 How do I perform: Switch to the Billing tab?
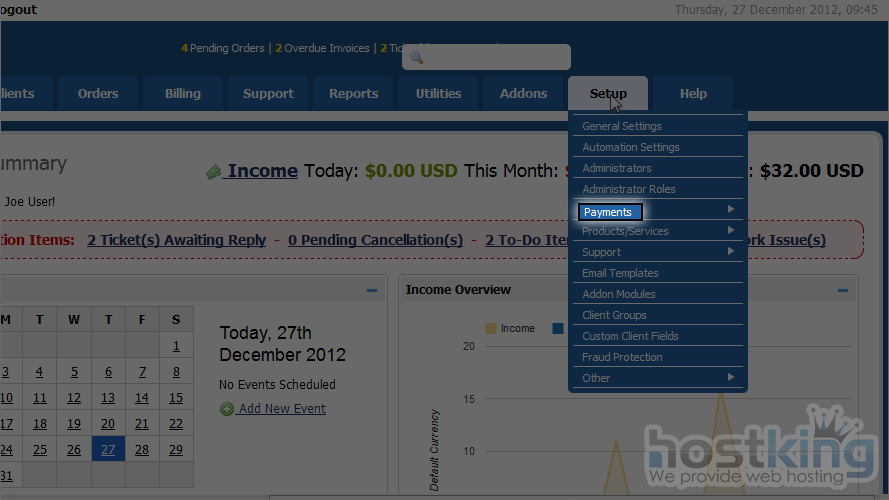tap(183, 94)
